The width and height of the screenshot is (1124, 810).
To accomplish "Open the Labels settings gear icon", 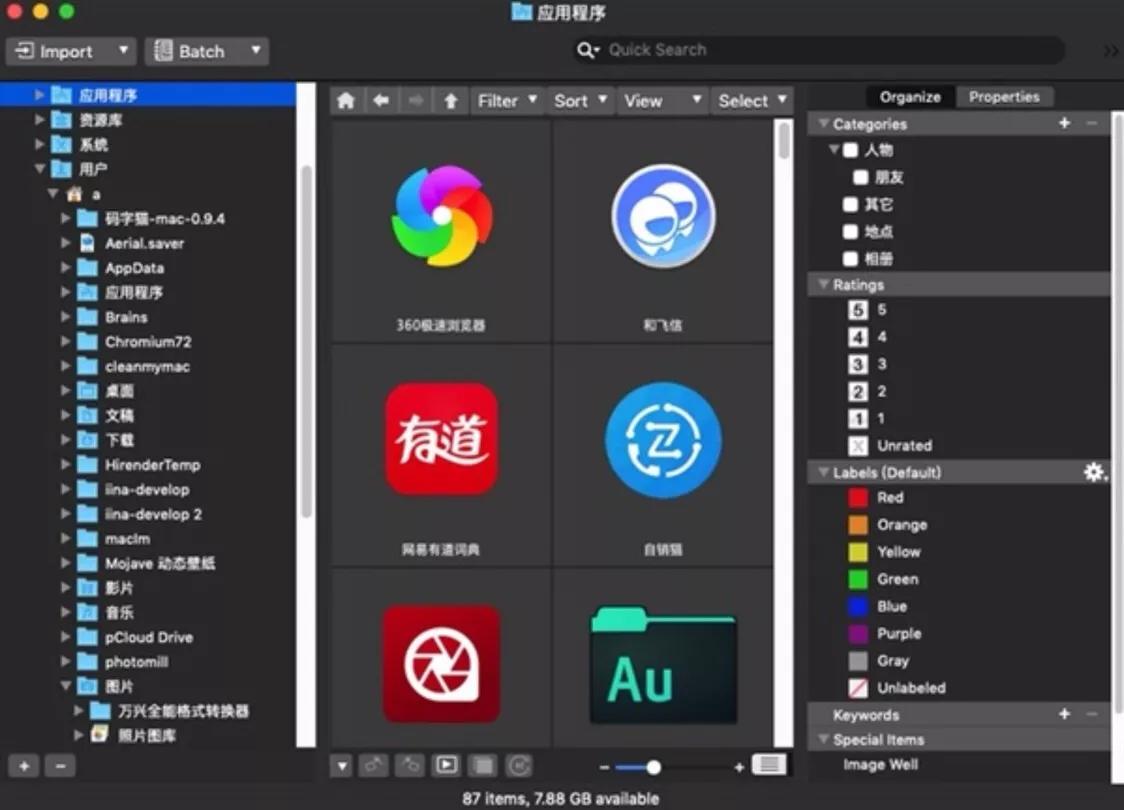I will pyautogui.click(x=1095, y=472).
